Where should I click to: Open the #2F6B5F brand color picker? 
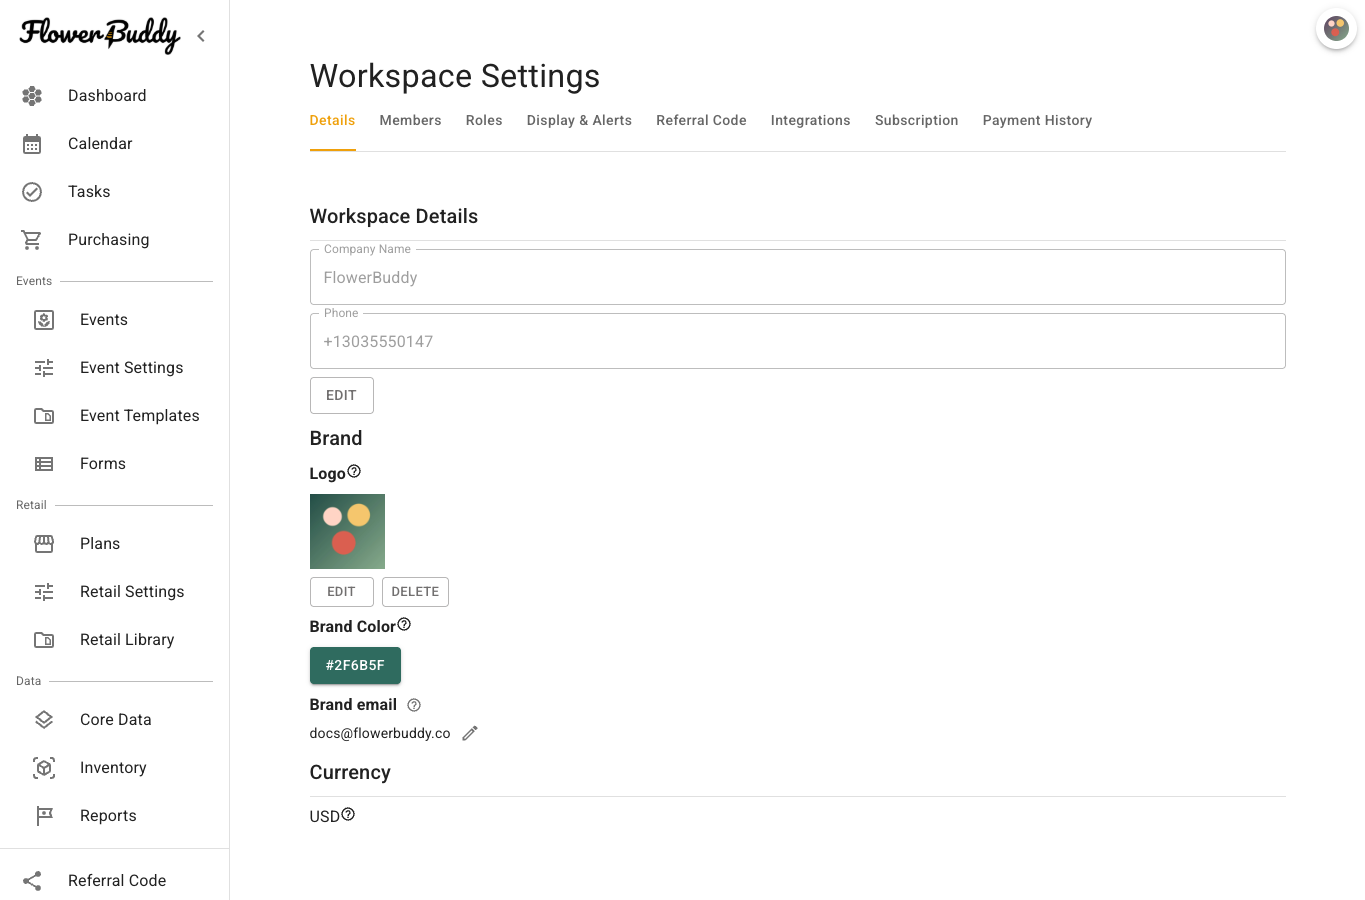point(355,665)
